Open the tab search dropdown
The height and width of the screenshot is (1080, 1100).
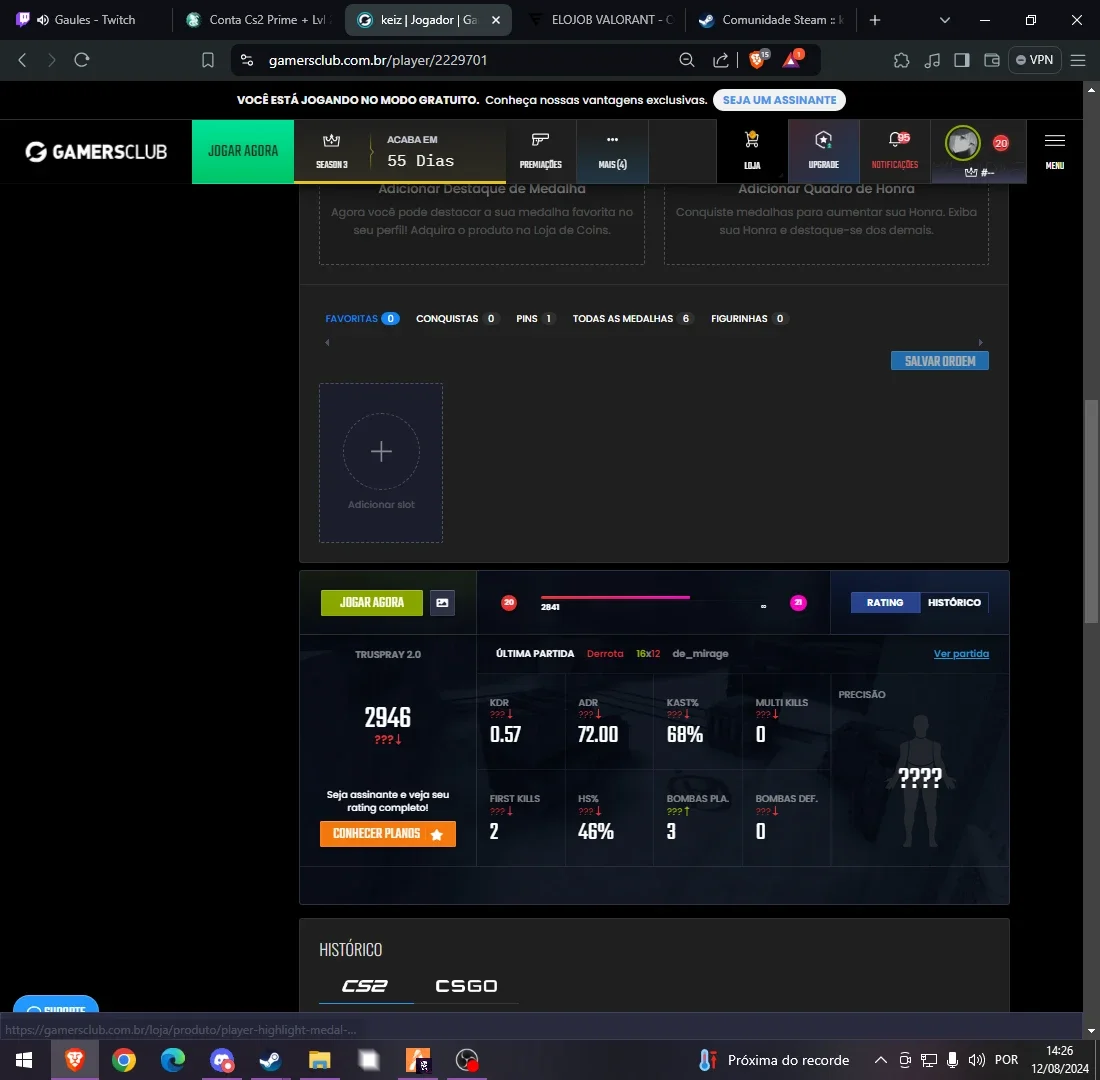tap(944, 20)
